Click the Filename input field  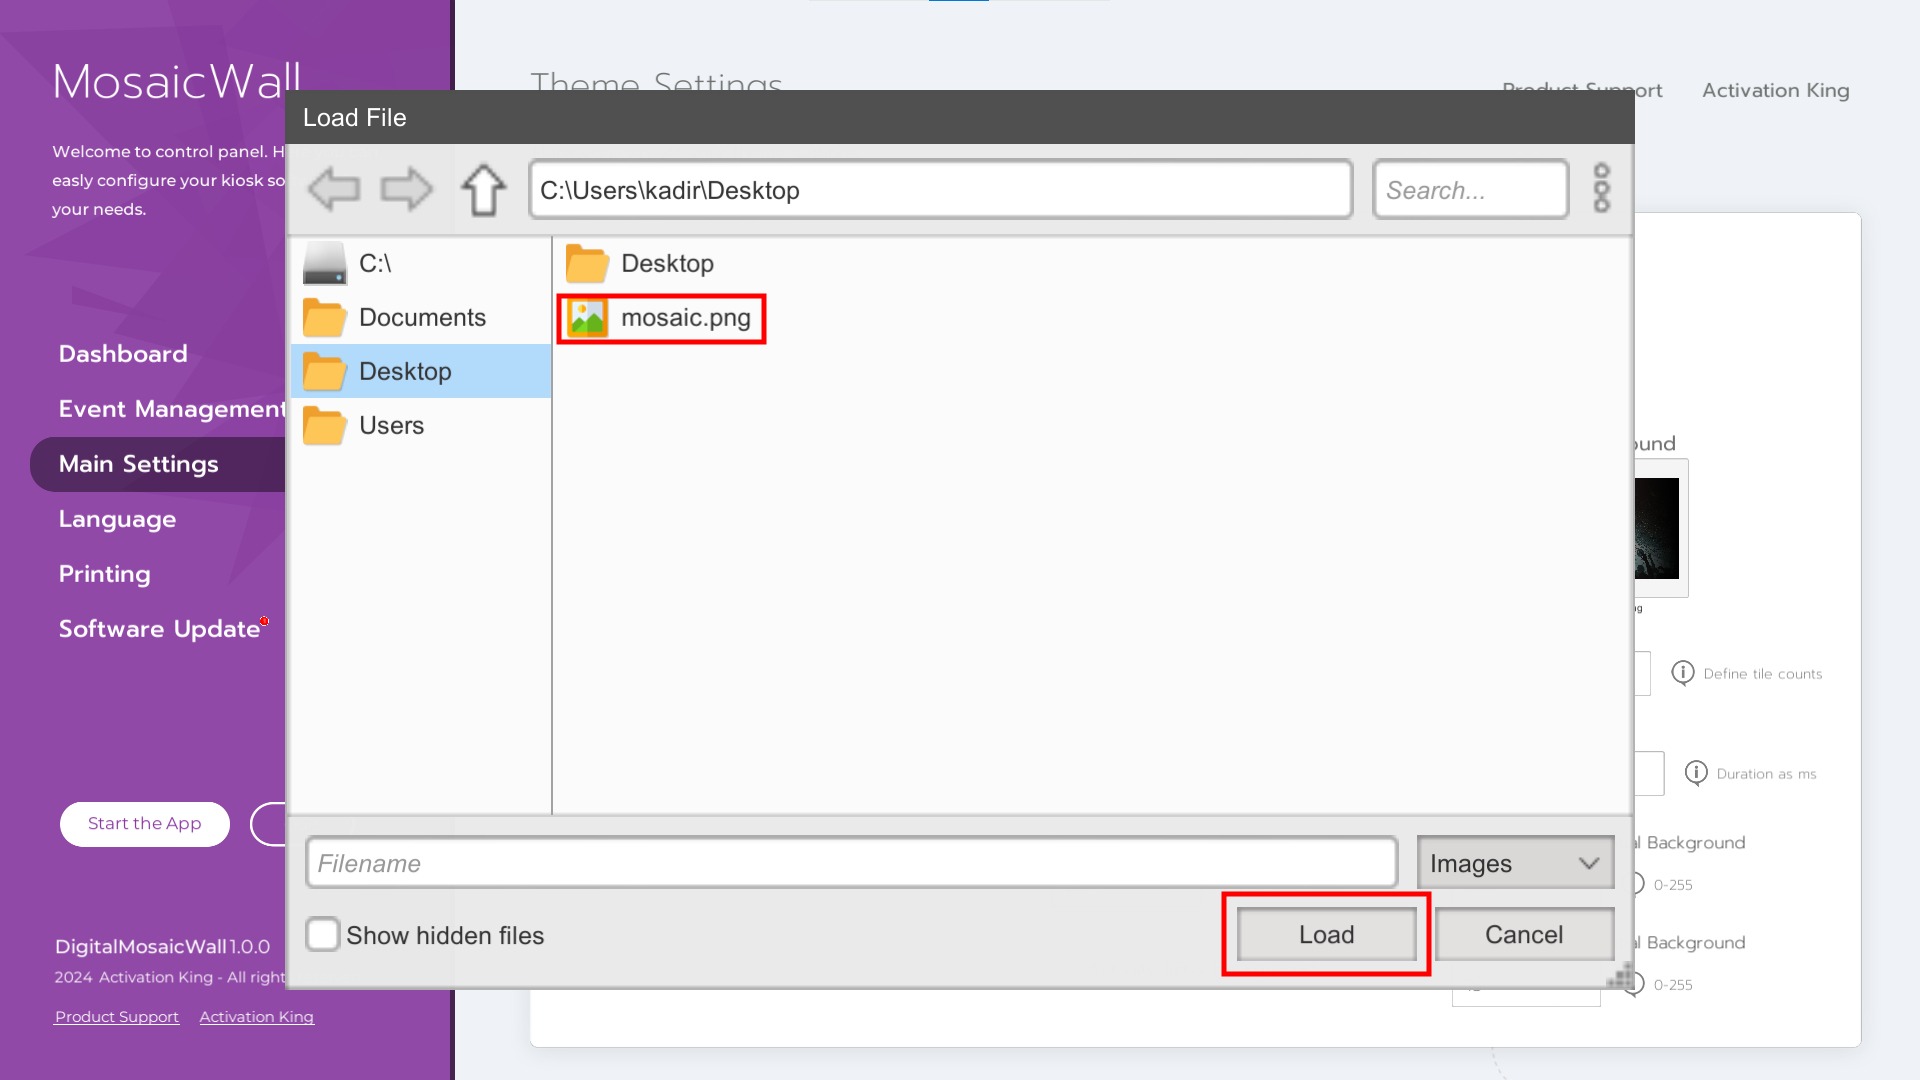coord(851,863)
